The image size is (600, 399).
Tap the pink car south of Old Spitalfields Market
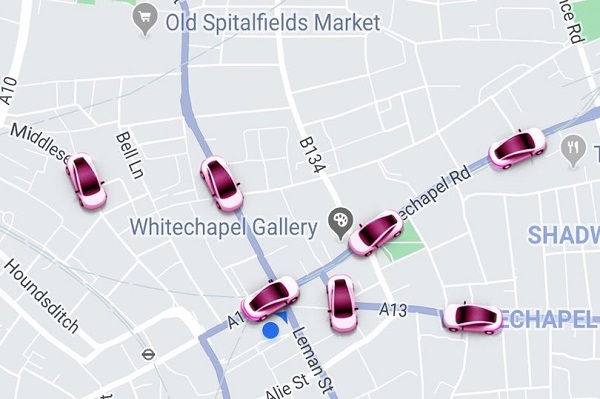(222, 184)
